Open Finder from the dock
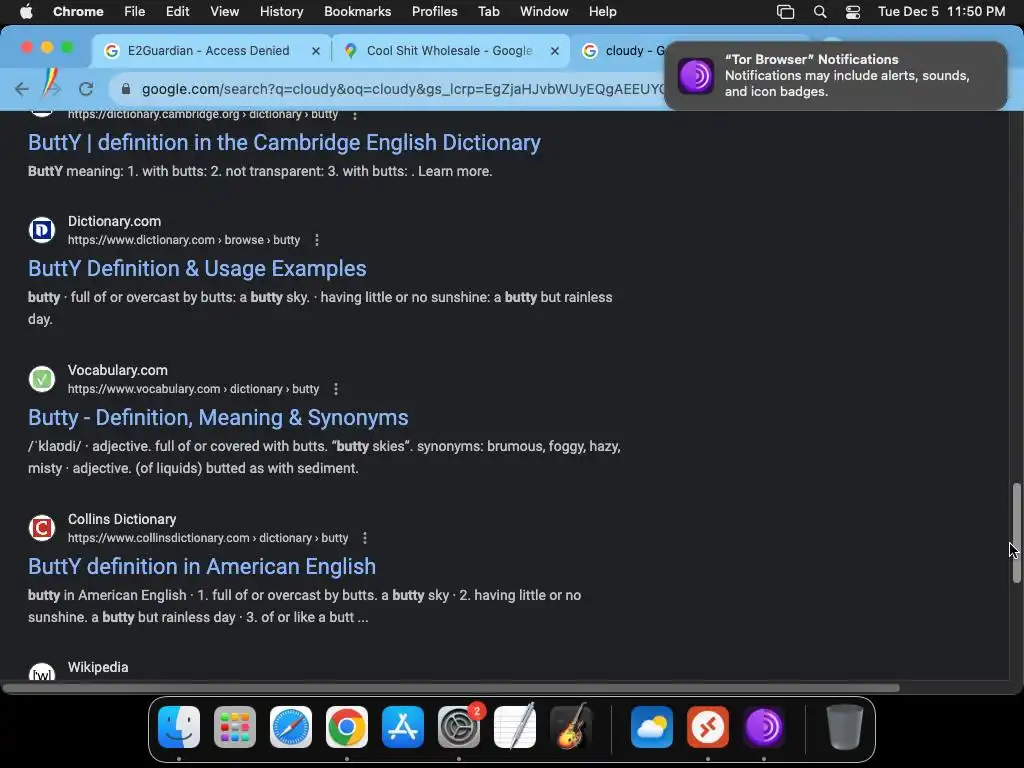Viewport: 1024px width, 768px height. click(x=179, y=727)
